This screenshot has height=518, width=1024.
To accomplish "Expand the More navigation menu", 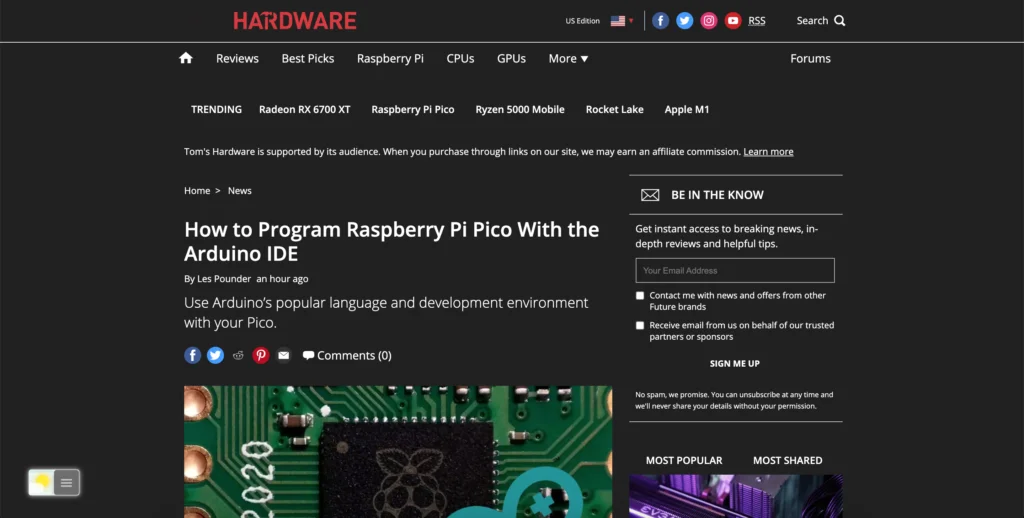I will (568, 59).
